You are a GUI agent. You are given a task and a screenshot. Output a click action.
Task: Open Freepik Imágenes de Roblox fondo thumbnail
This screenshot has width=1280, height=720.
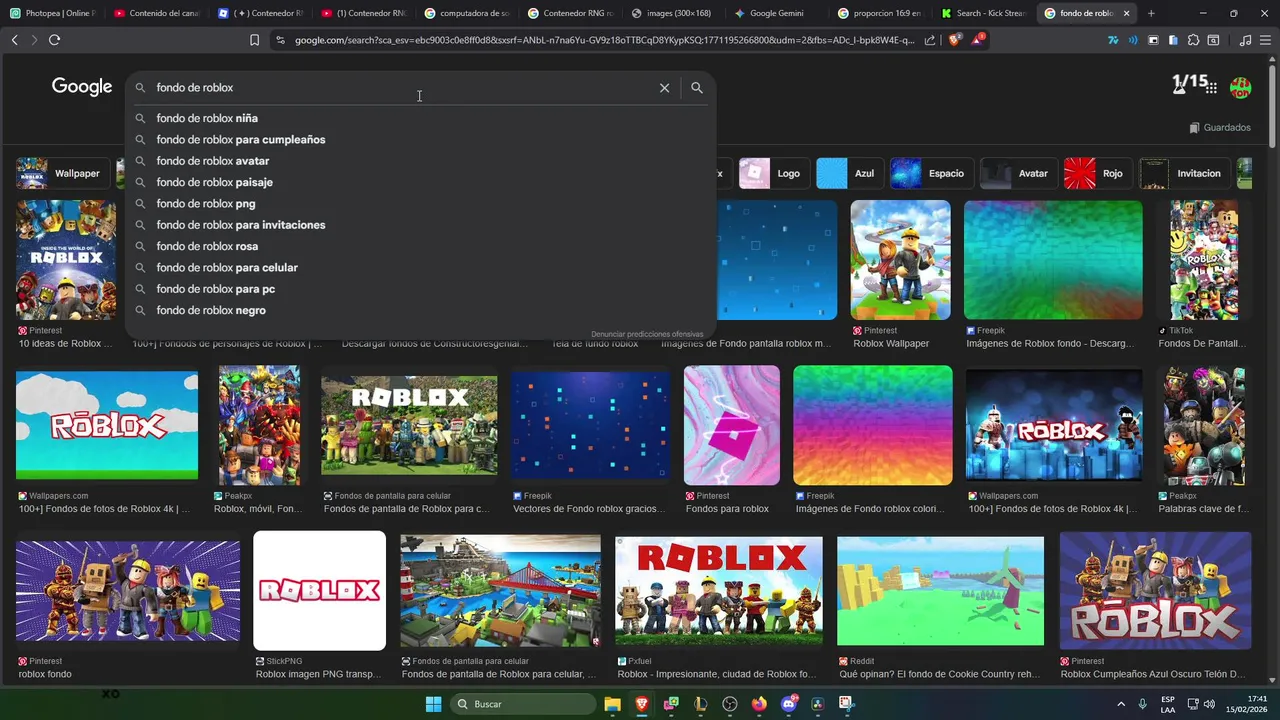point(1053,260)
